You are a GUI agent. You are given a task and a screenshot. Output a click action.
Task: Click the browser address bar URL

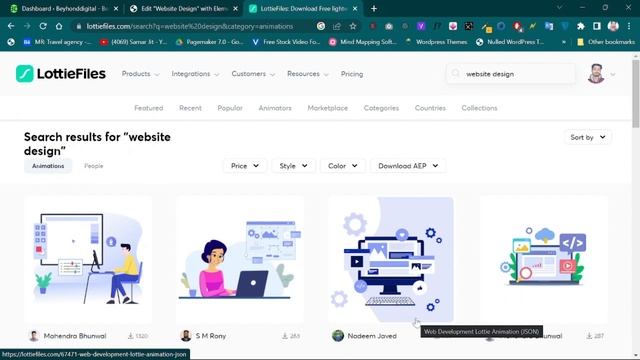190,26
